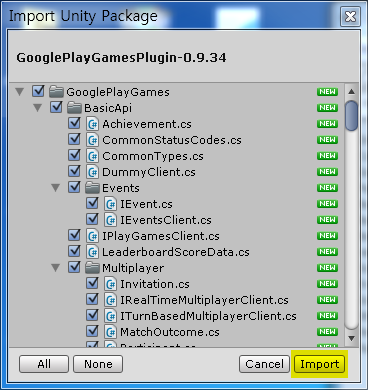Click the LeaderboardScoreData.cs script icon

tap(92, 252)
